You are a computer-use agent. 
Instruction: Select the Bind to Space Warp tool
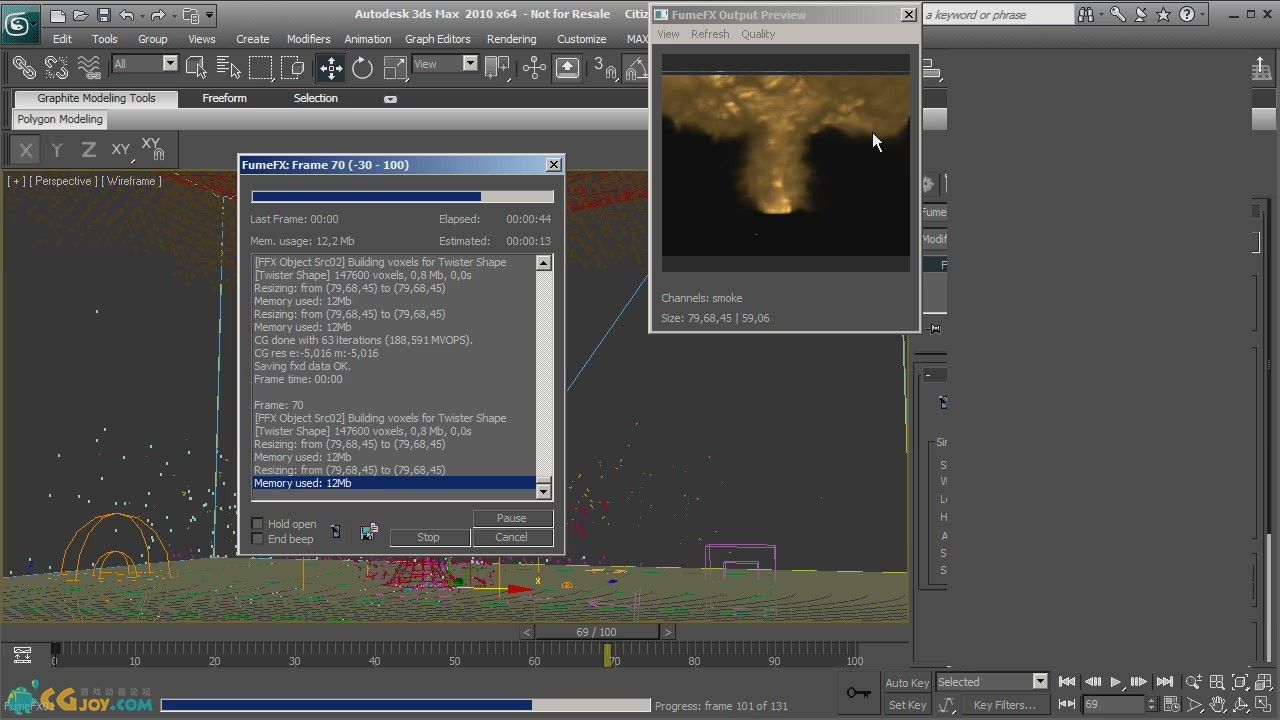tap(89, 67)
